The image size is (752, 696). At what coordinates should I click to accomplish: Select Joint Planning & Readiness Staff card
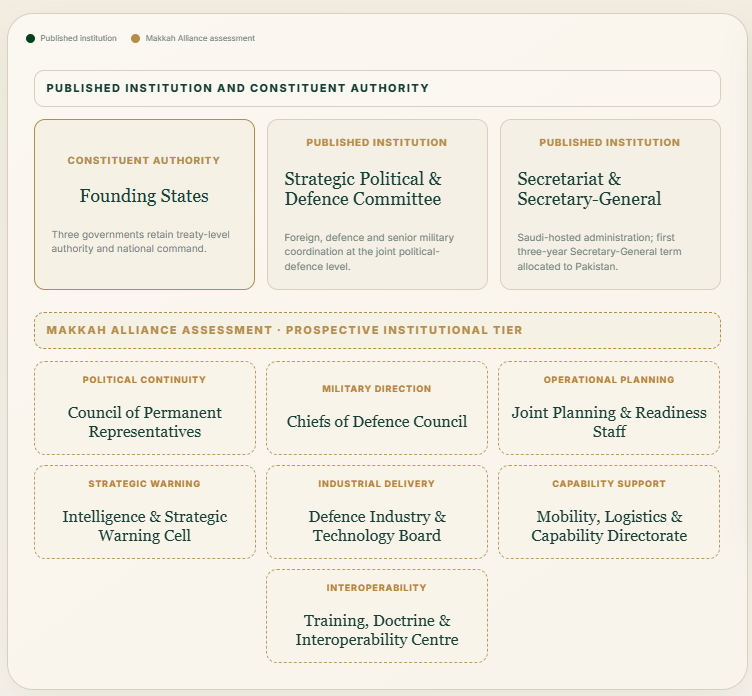[x=609, y=408]
